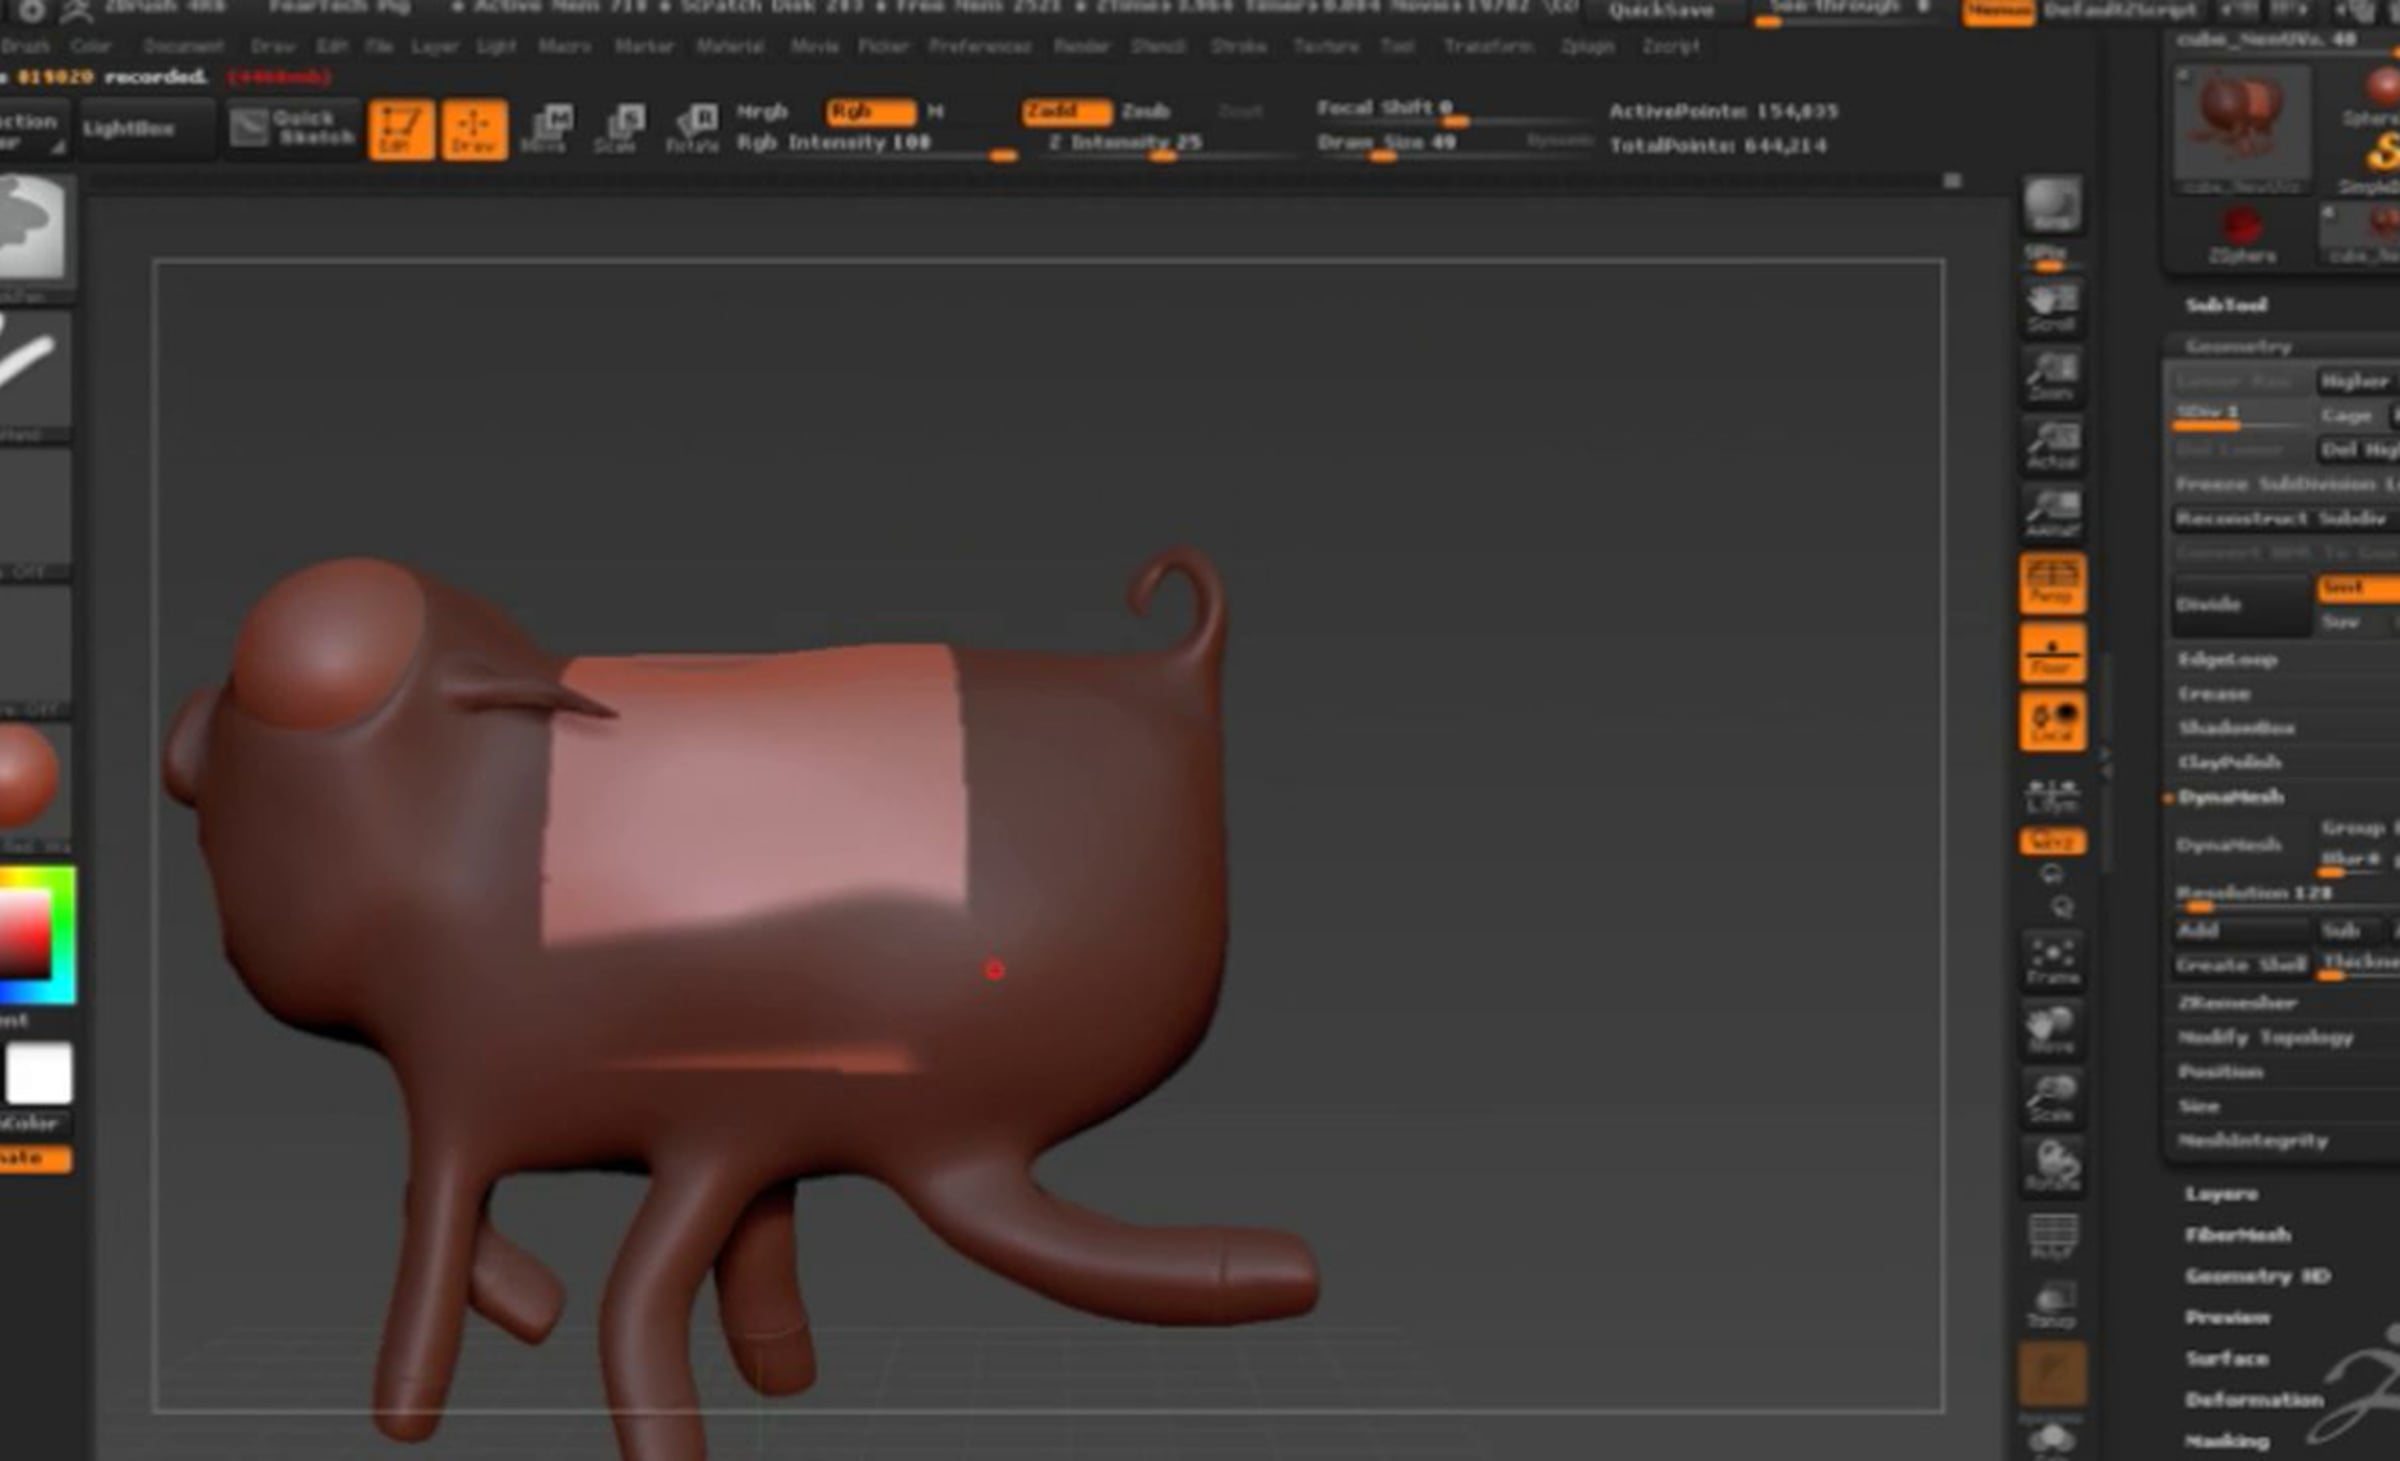
Task: Click the Actual size icon
Action: click(x=2052, y=445)
